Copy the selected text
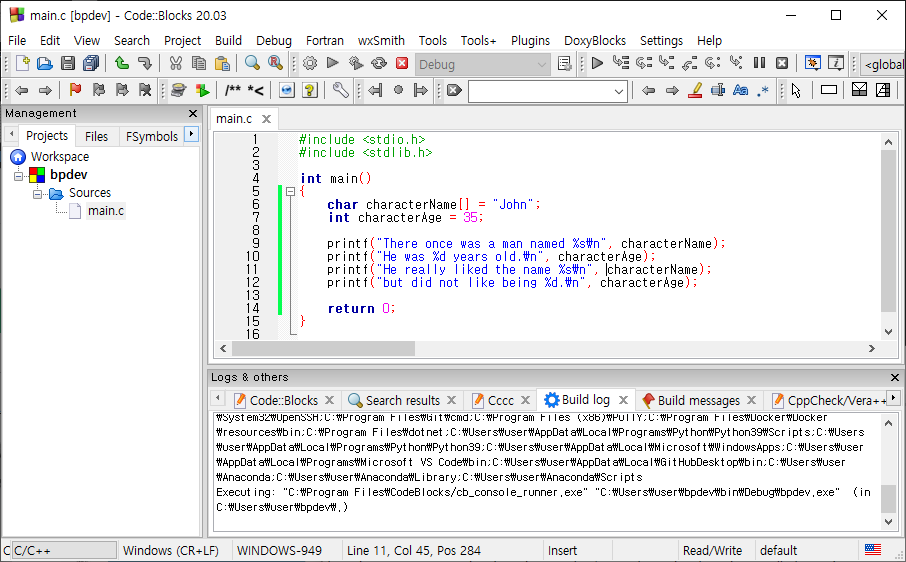This screenshot has height=562, width=906. (x=199, y=64)
